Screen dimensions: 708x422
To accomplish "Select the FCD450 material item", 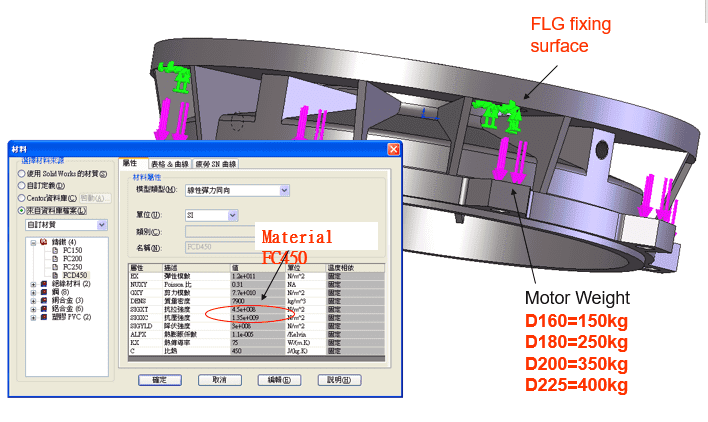I will pyautogui.click(x=76, y=275).
